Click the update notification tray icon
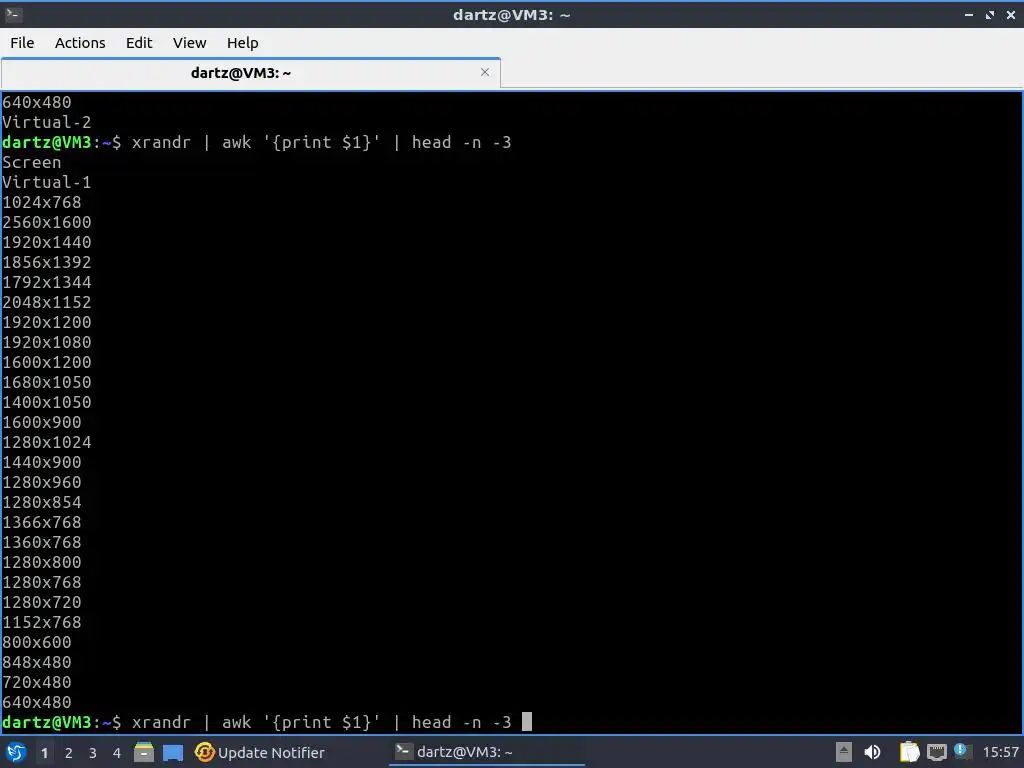 pos(960,751)
